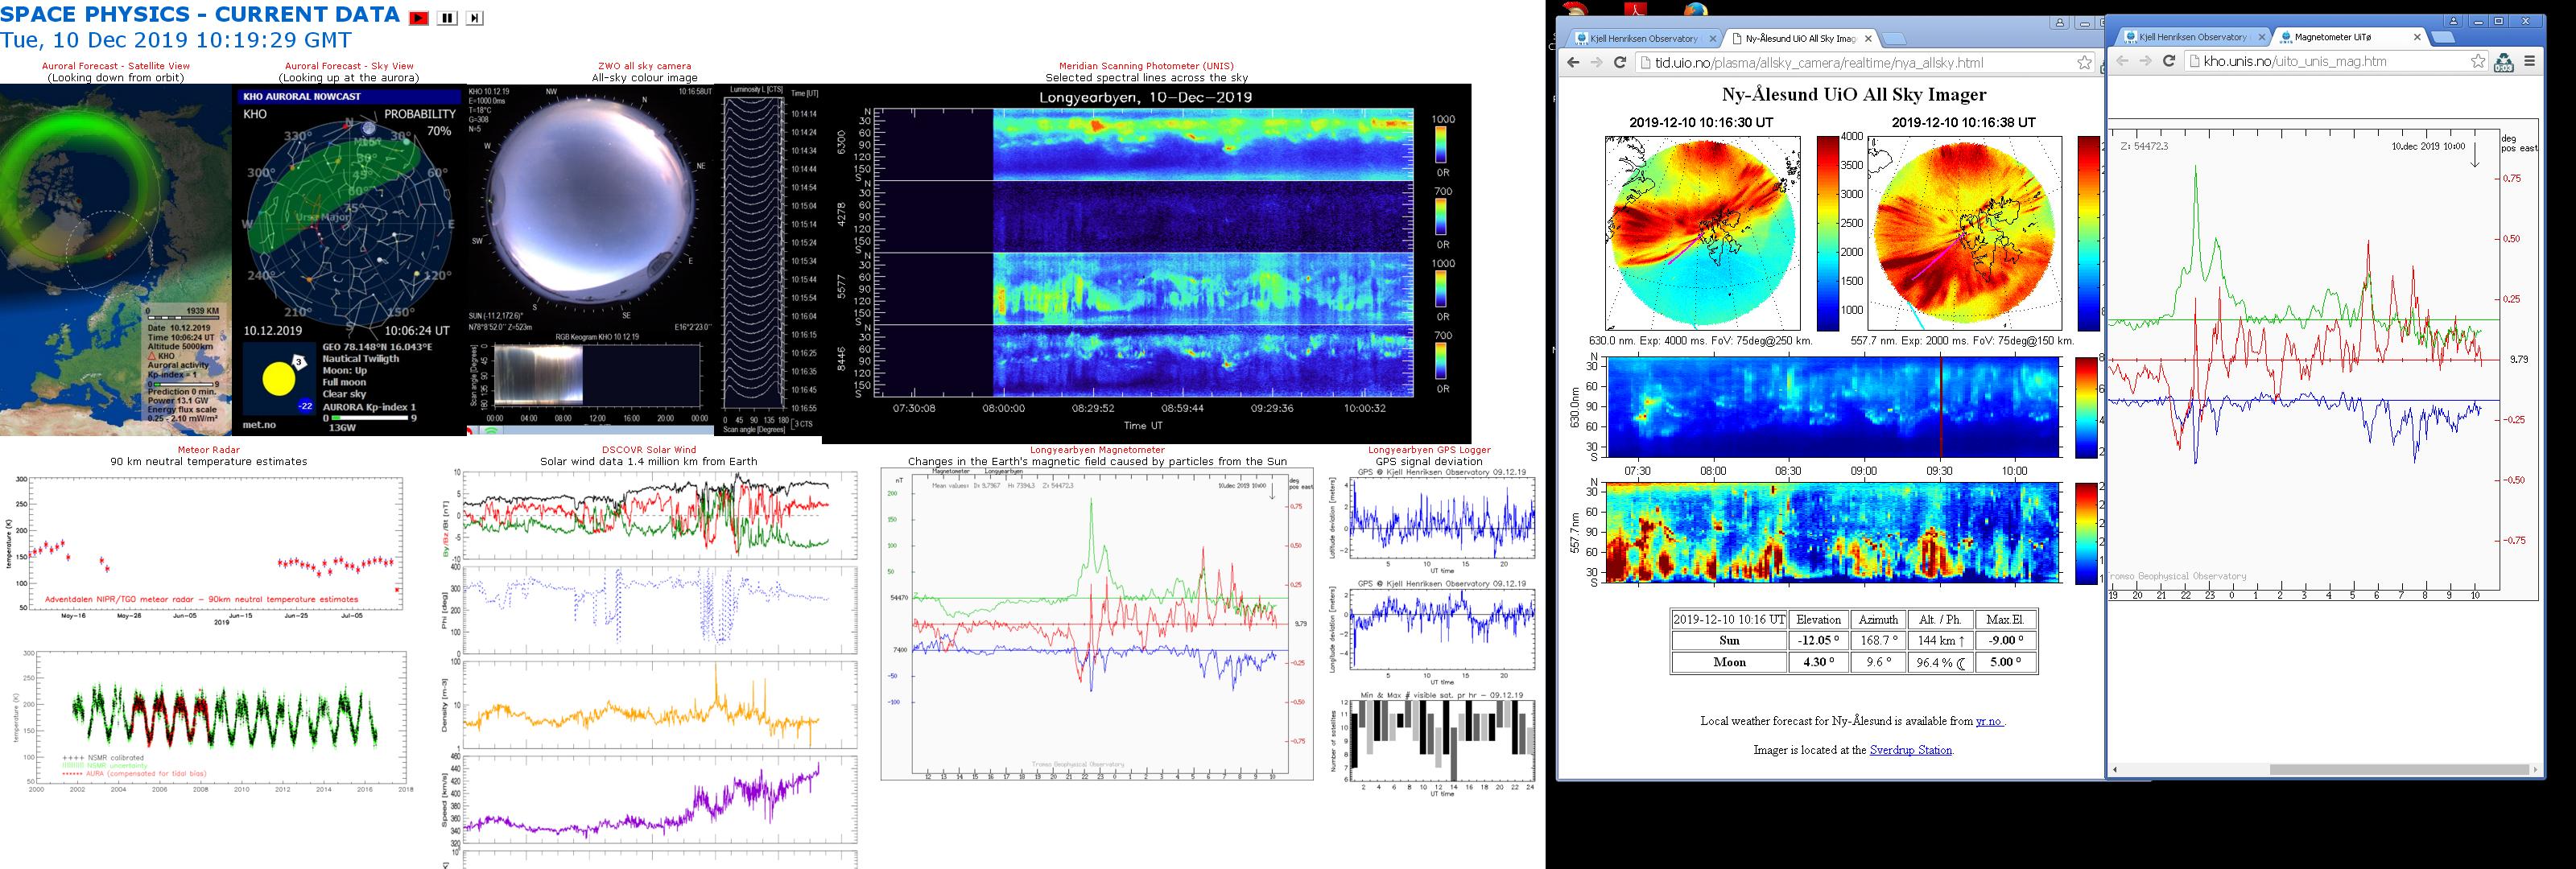Follow the Sverdrup Station link
Viewport: 2576px width, 869px height.
pyautogui.click(x=1910, y=750)
